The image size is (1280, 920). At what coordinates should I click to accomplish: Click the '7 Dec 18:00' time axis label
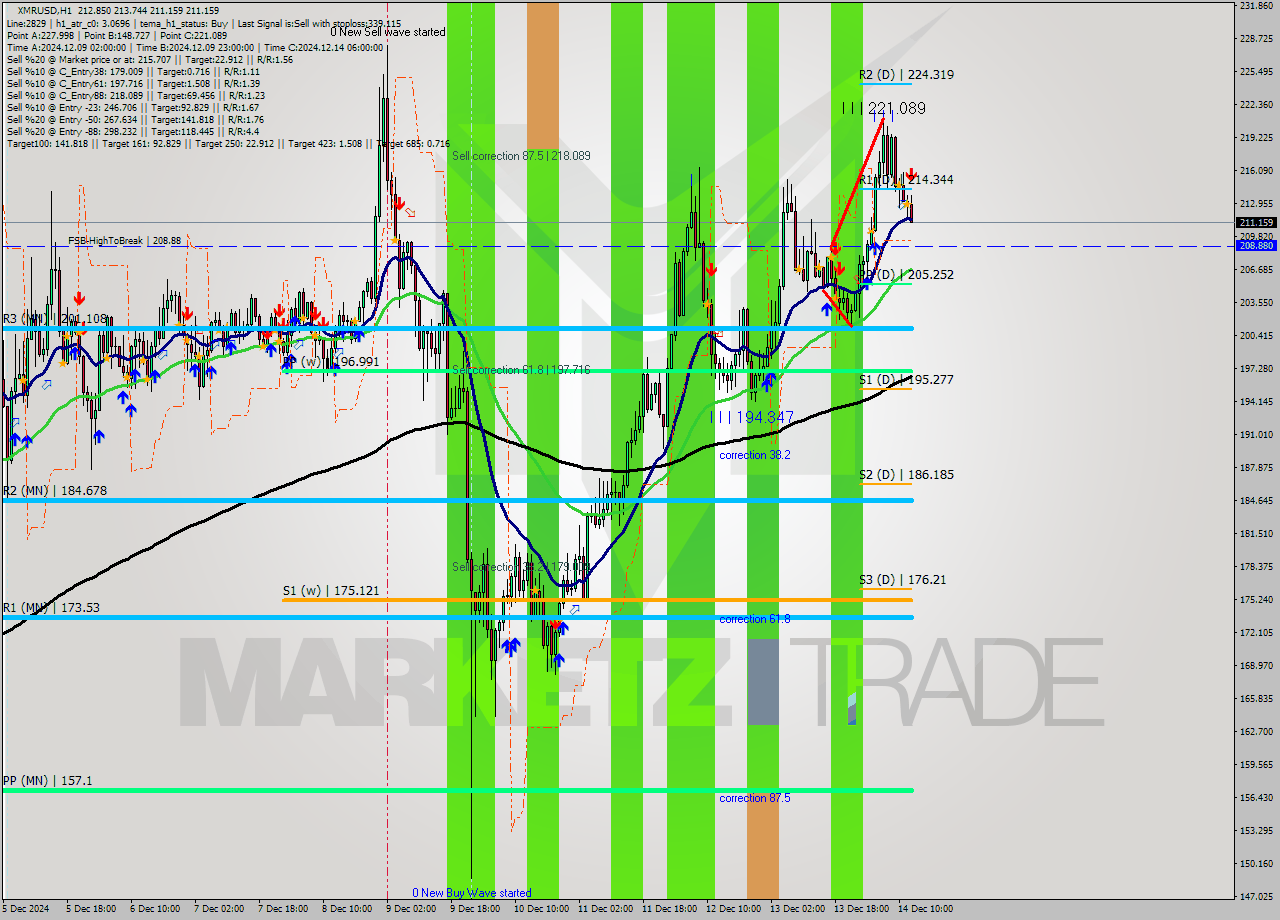pyautogui.click(x=283, y=909)
